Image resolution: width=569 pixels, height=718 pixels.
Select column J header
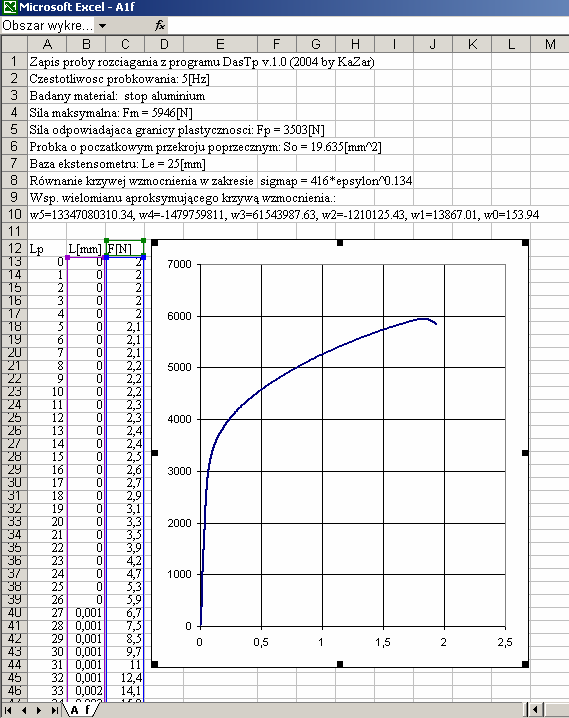coord(433,44)
